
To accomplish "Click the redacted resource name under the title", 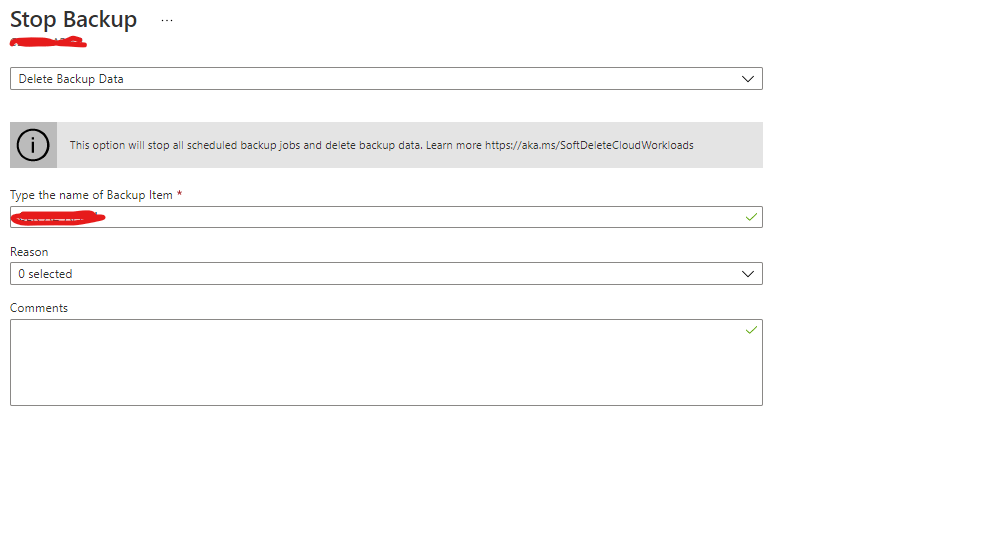I will pos(47,42).
